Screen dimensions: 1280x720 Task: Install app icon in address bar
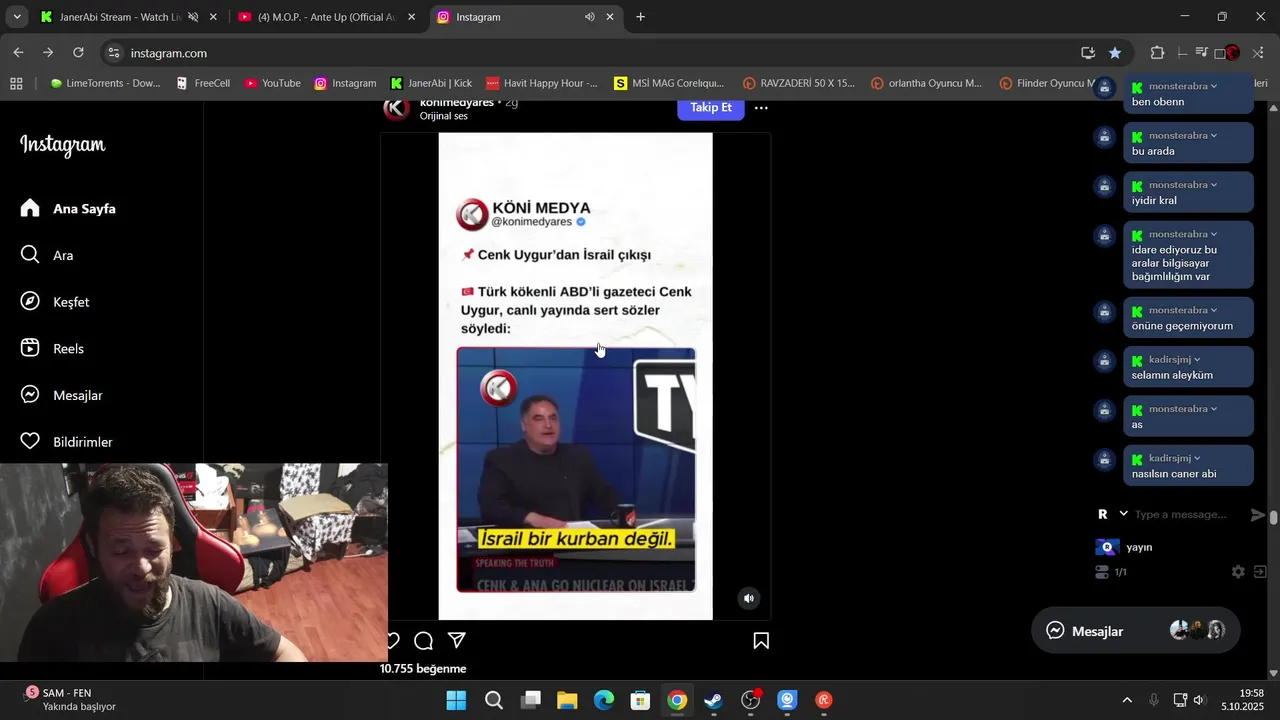point(1088,53)
